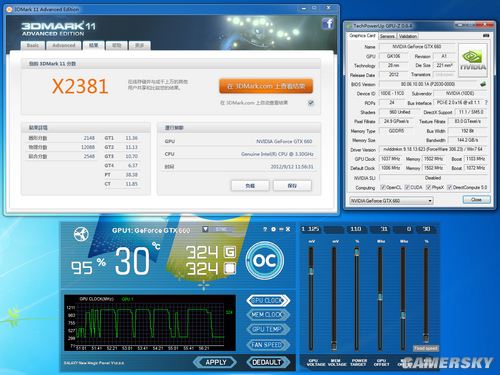Toggle the OpenCL checkbox
This screenshot has height=375, width=500.
tap(383, 187)
